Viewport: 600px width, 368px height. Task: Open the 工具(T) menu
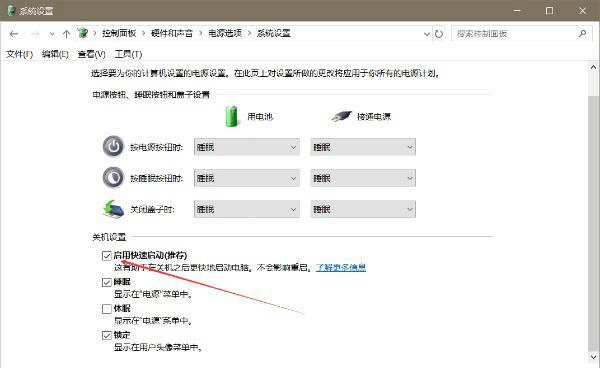coord(128,54)
